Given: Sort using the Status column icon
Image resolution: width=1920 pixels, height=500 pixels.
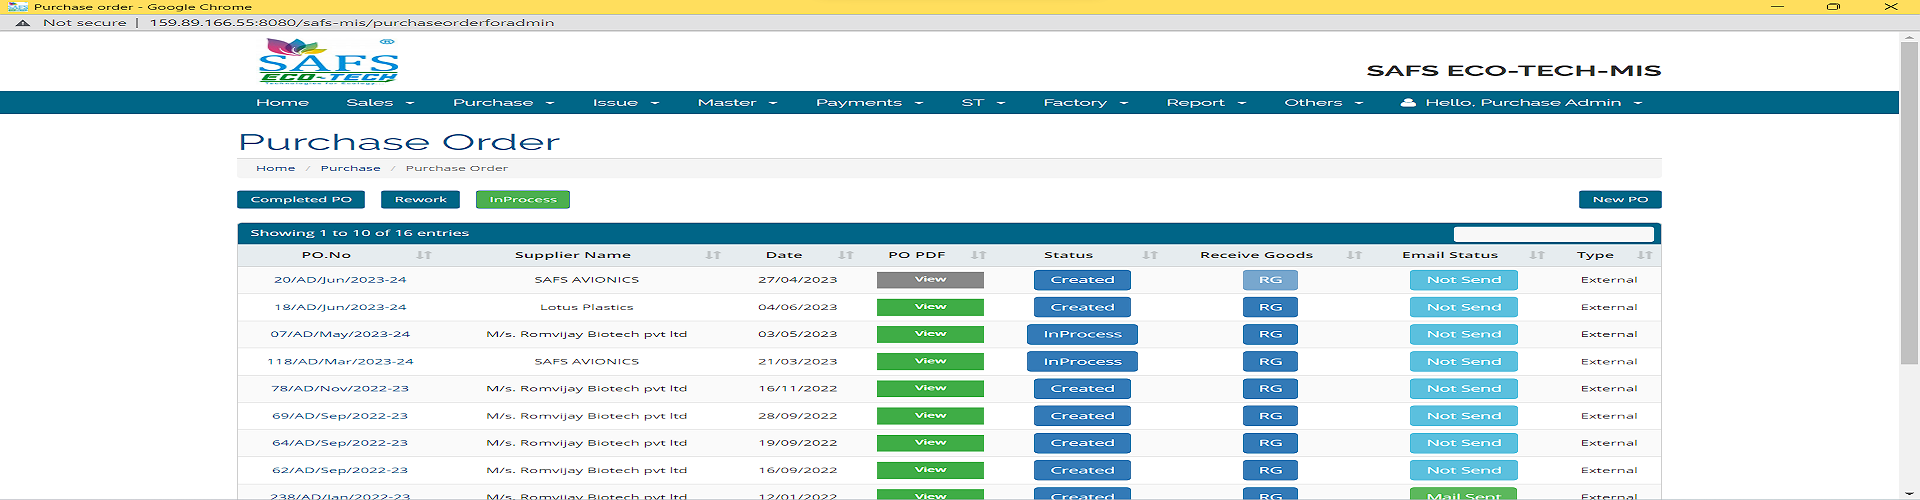Looking at the screenshot, I should pos(1150,255).
